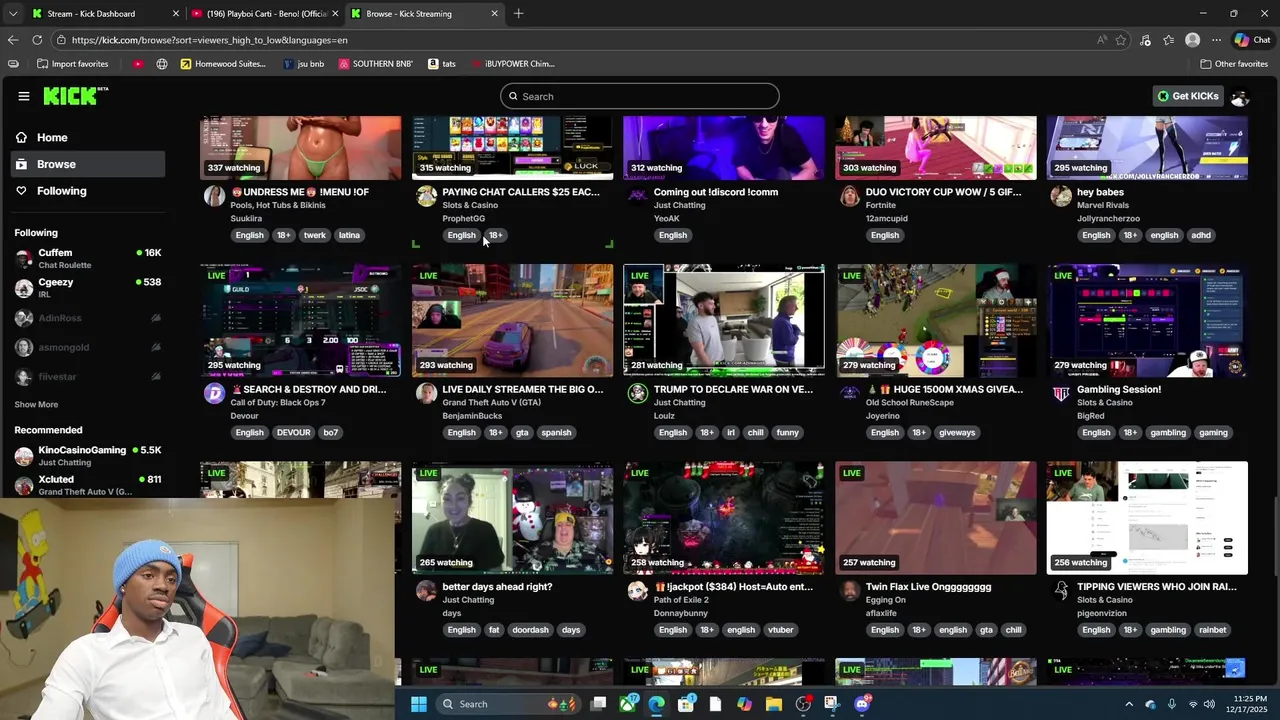Expand Show More in Following list
Image resolution: width=1280 pixels, height=720 pixels.
coord(36,404)
